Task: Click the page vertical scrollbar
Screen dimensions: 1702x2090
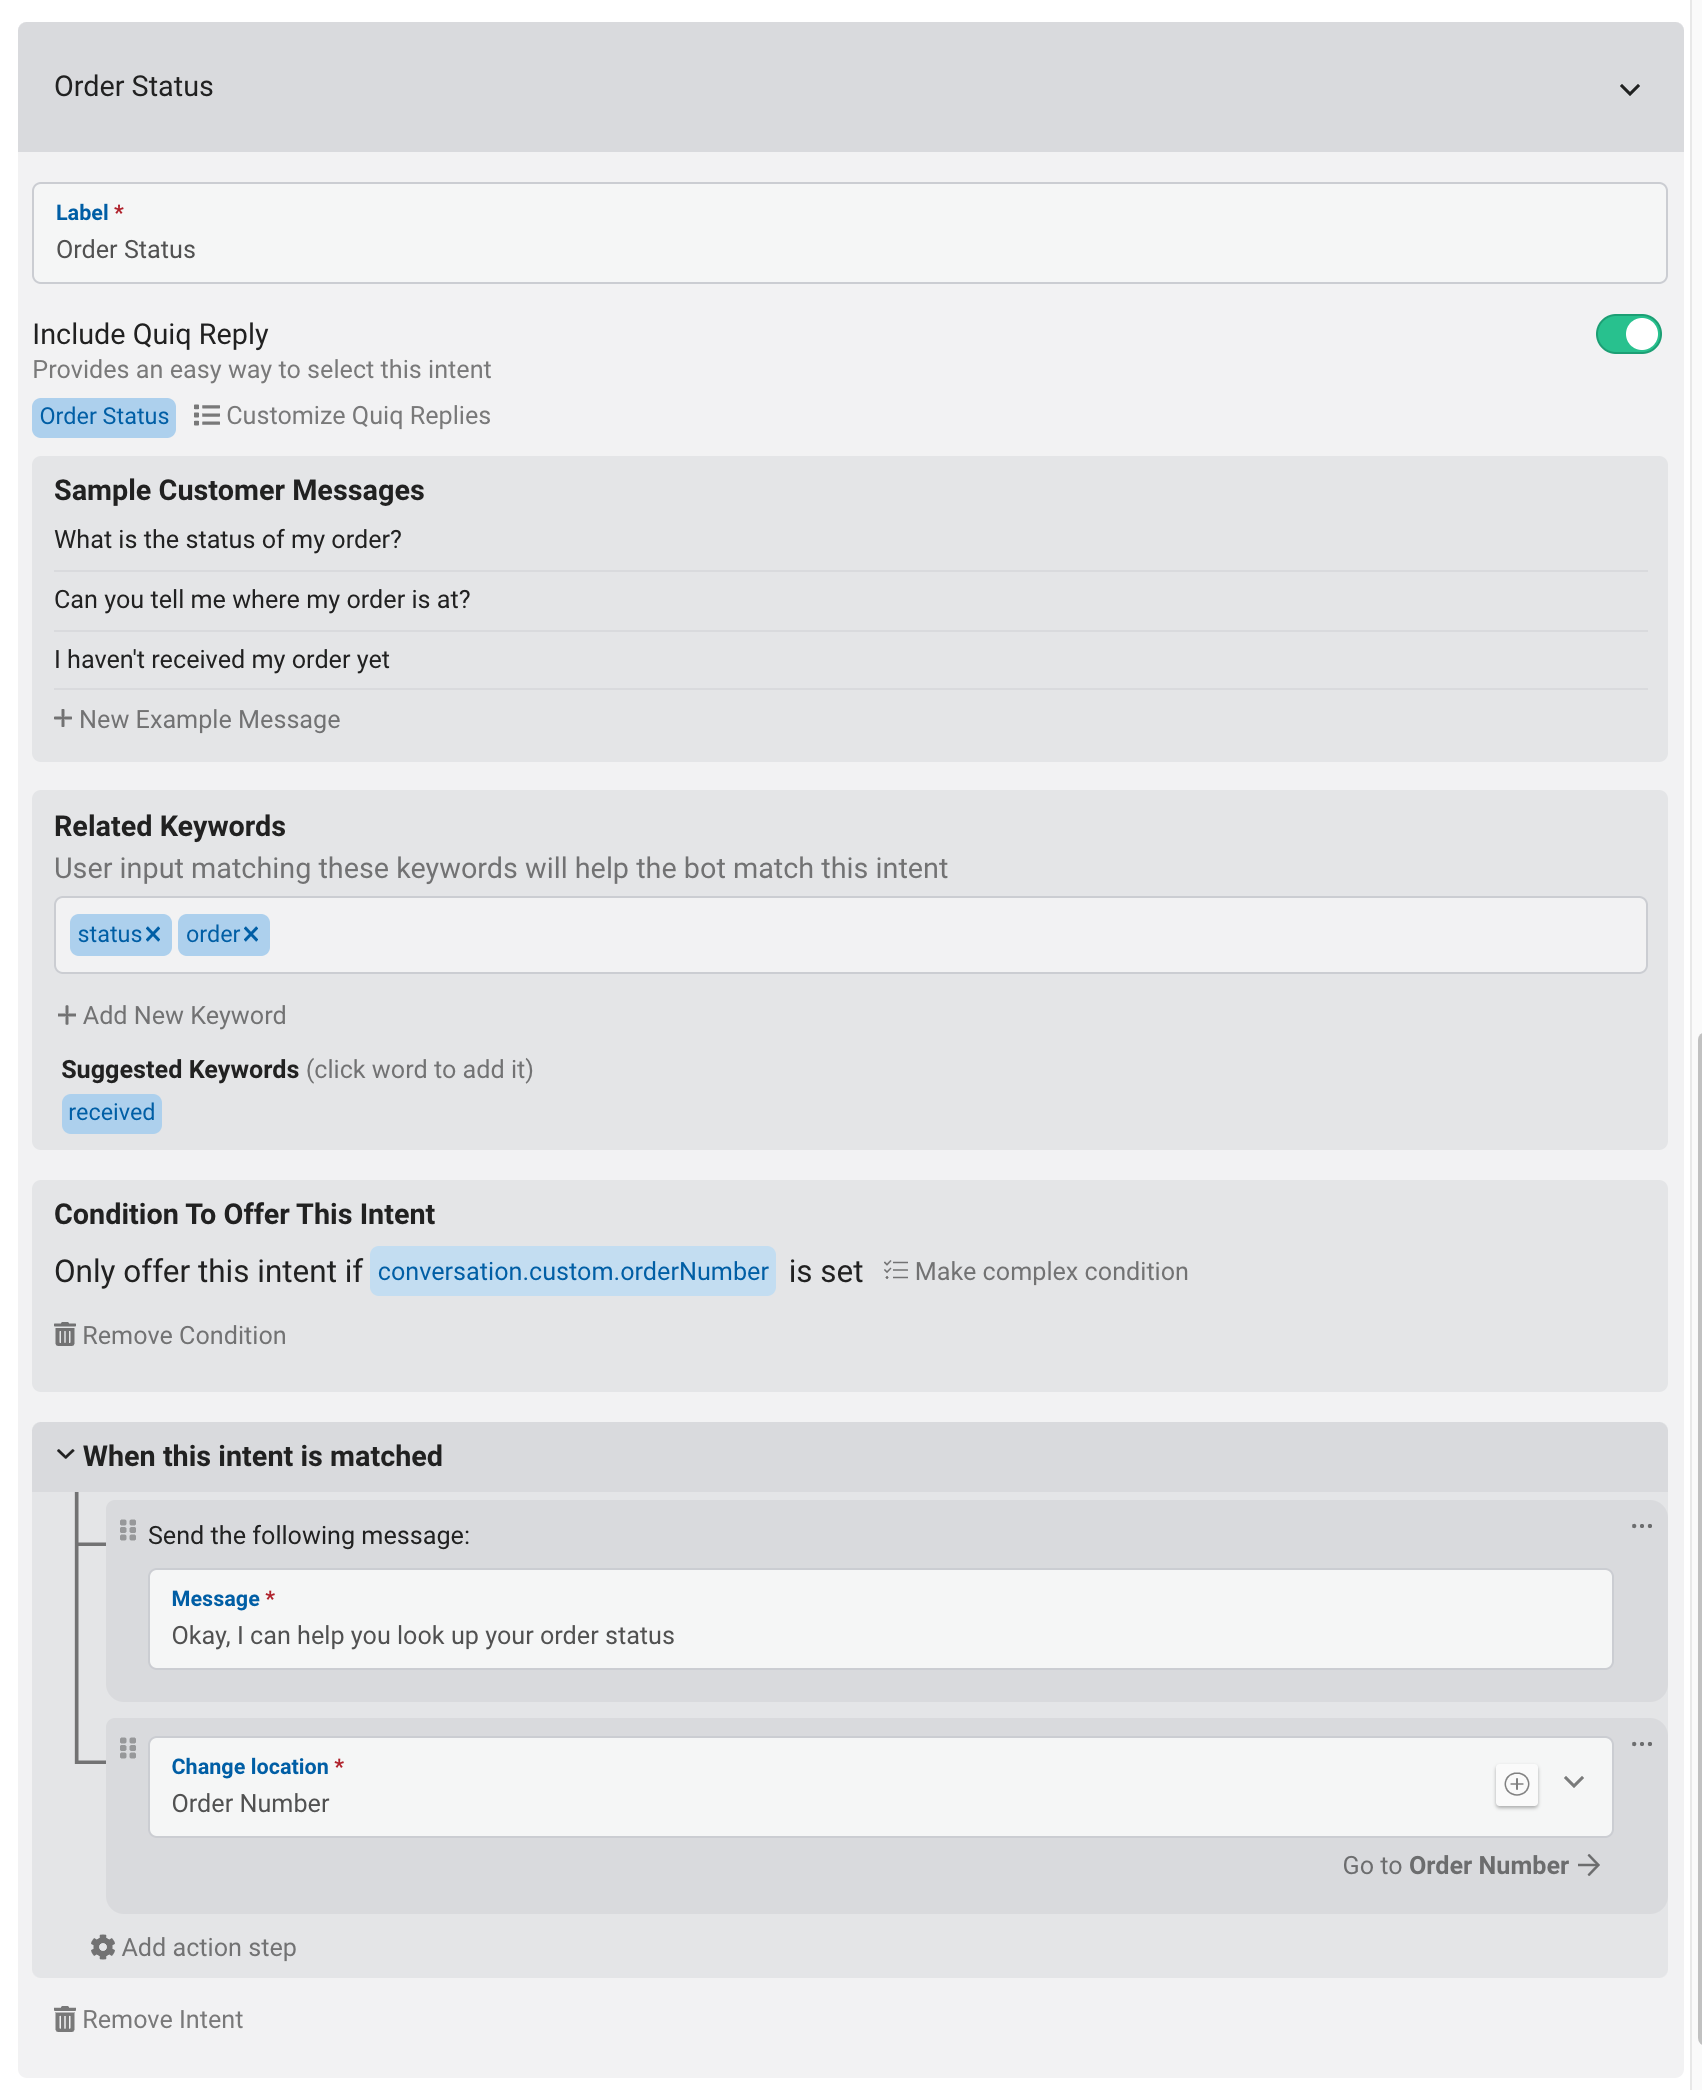Action: pos(1698,1540)
